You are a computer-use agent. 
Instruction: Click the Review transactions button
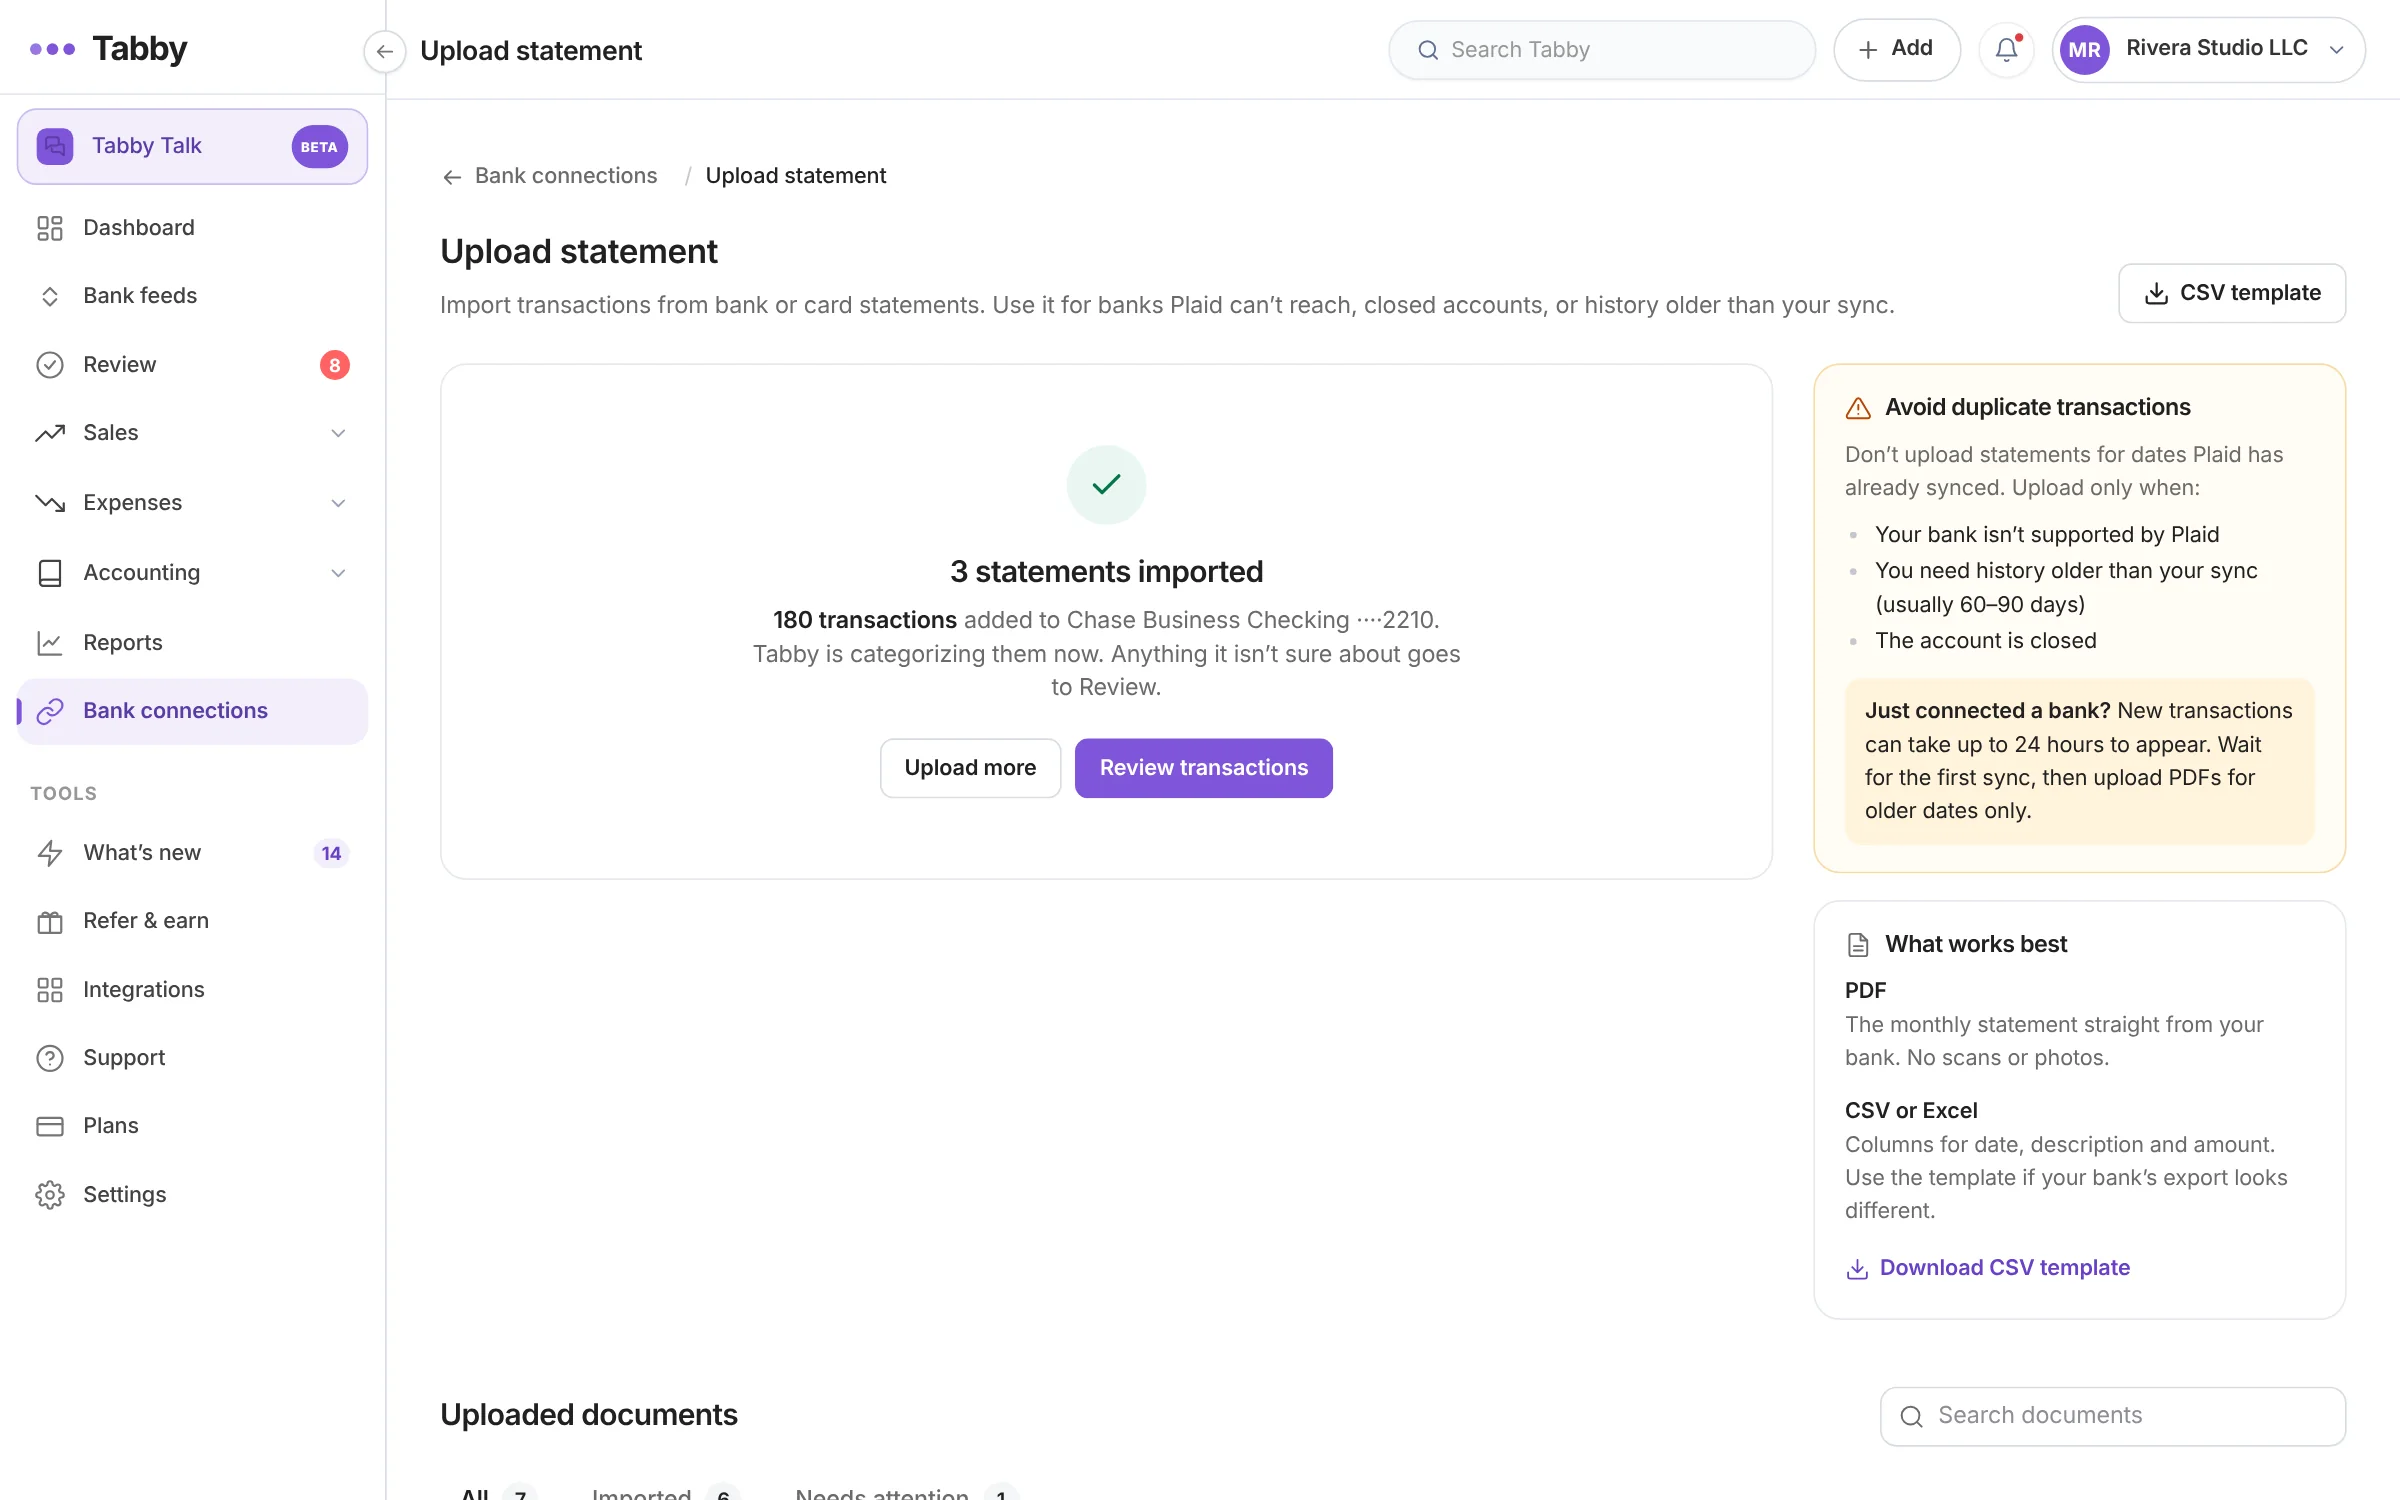pos(1204,768)
